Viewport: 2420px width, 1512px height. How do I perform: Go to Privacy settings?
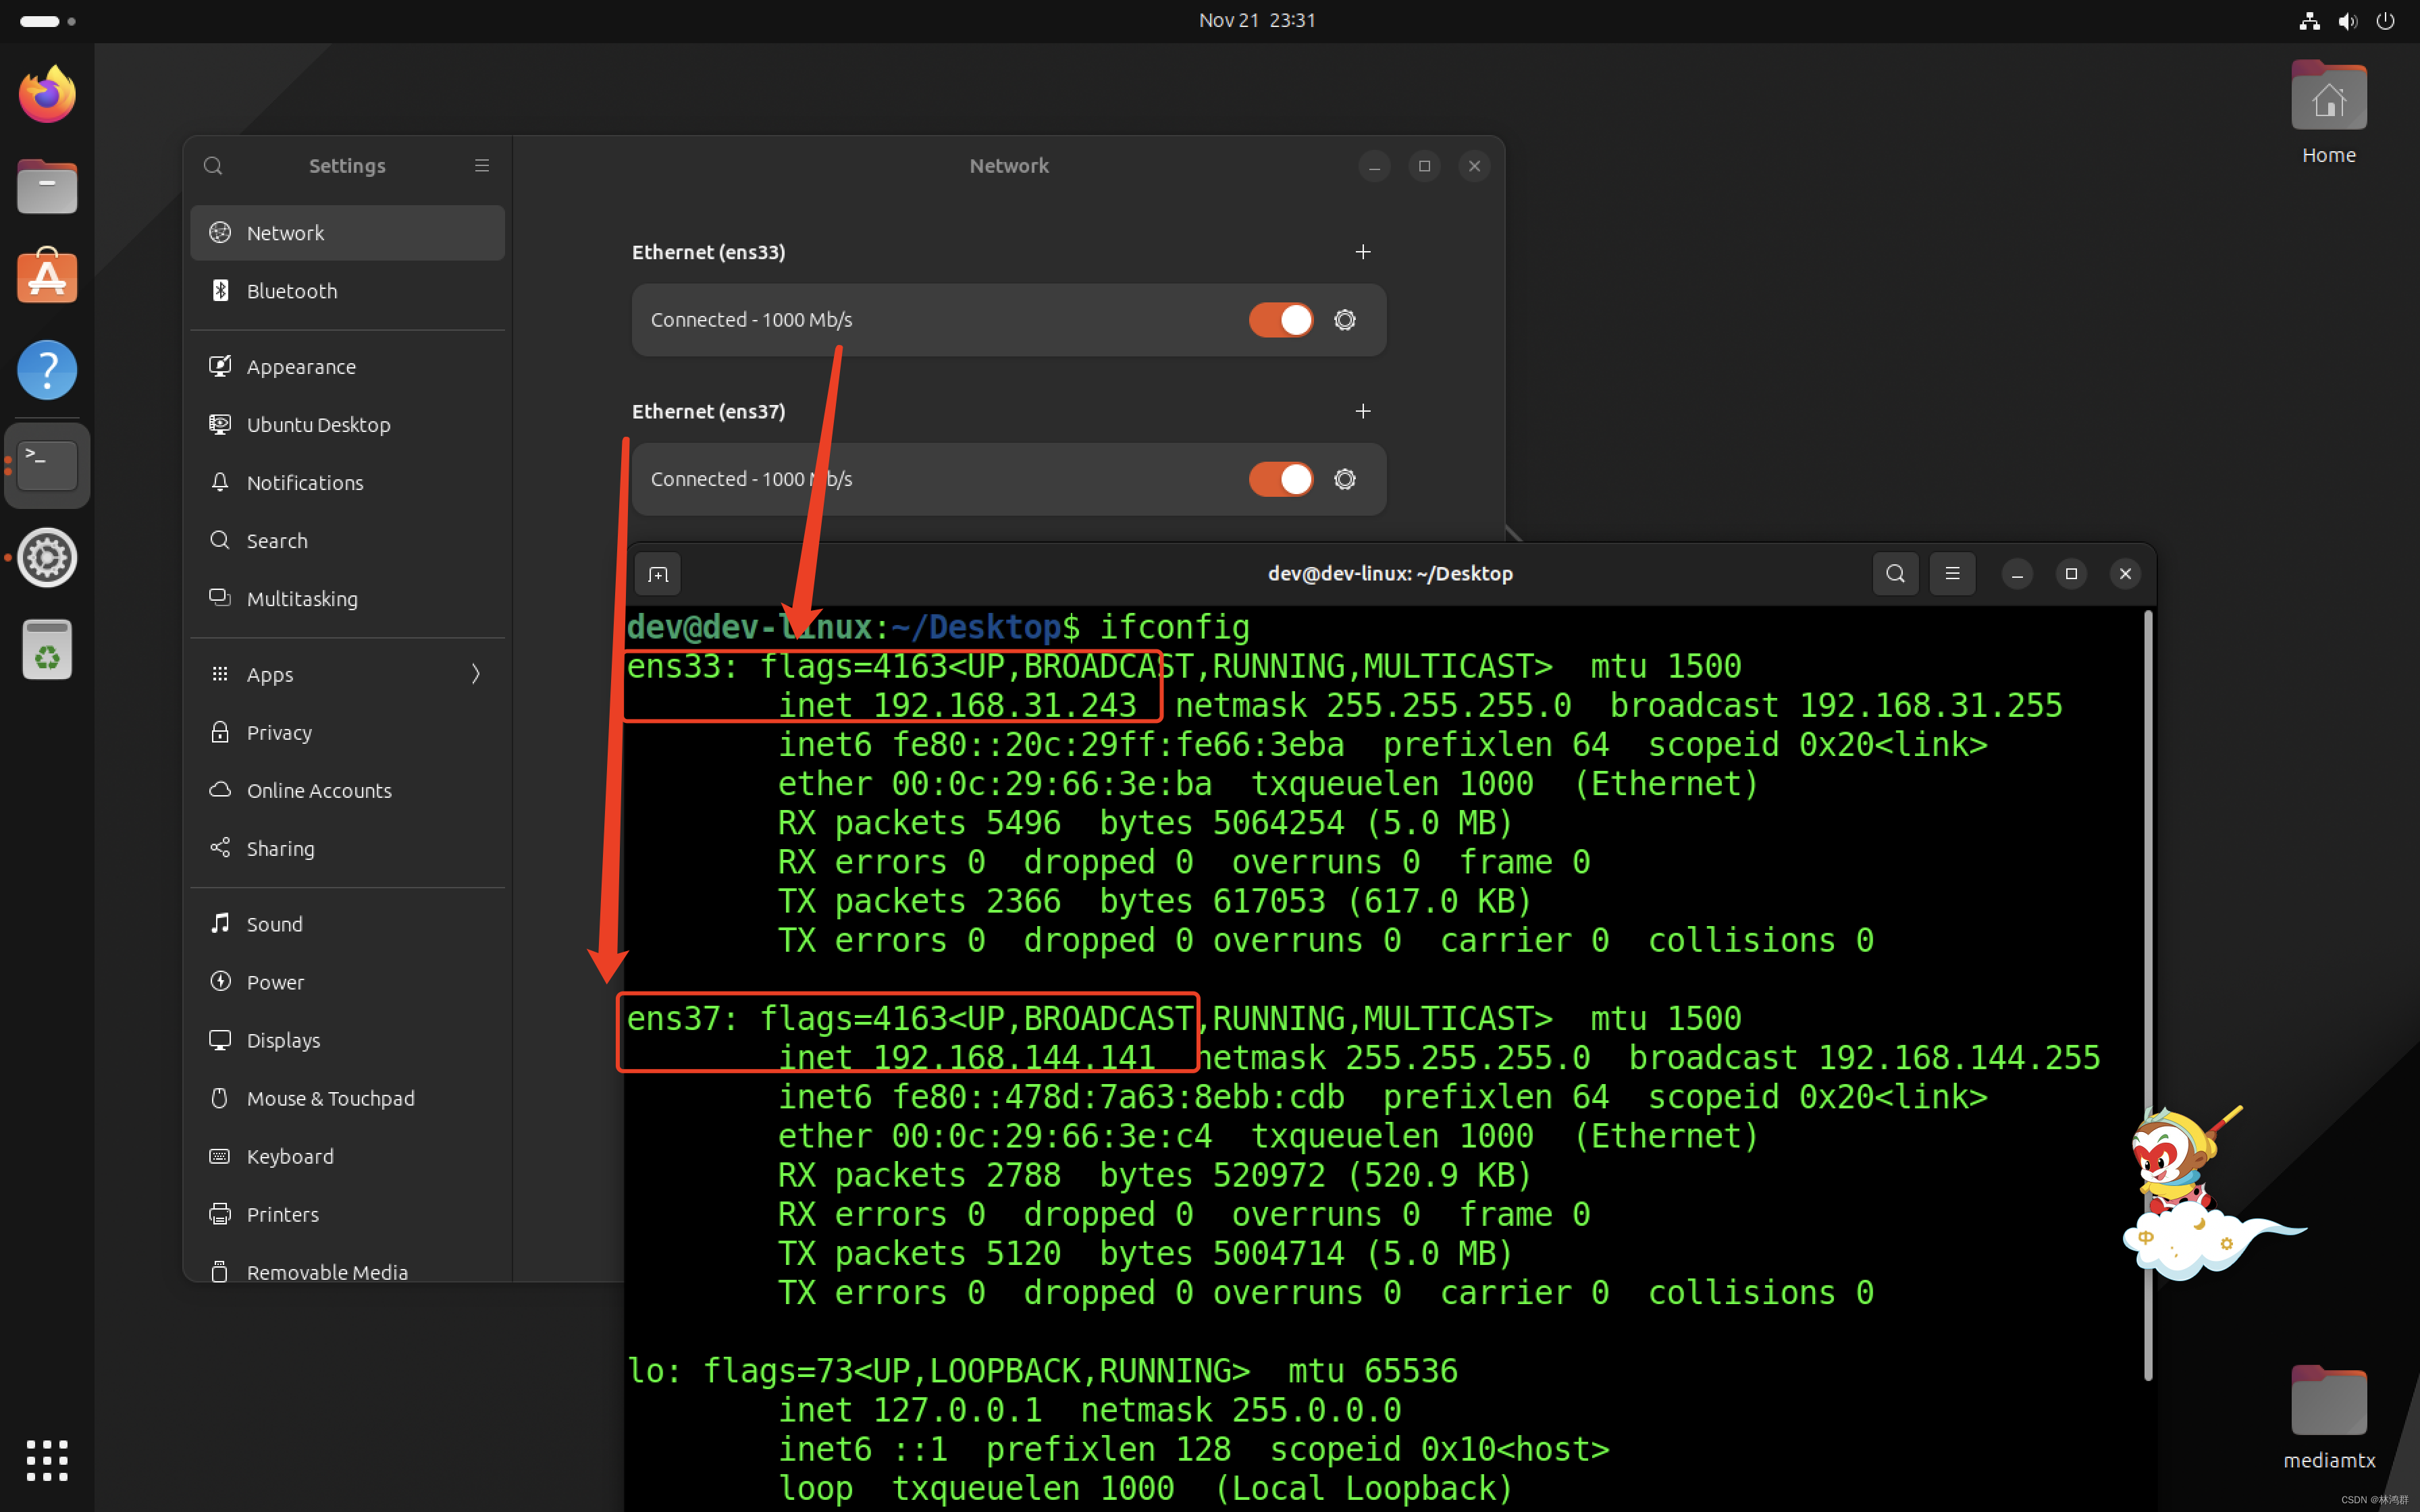[347, 732]
